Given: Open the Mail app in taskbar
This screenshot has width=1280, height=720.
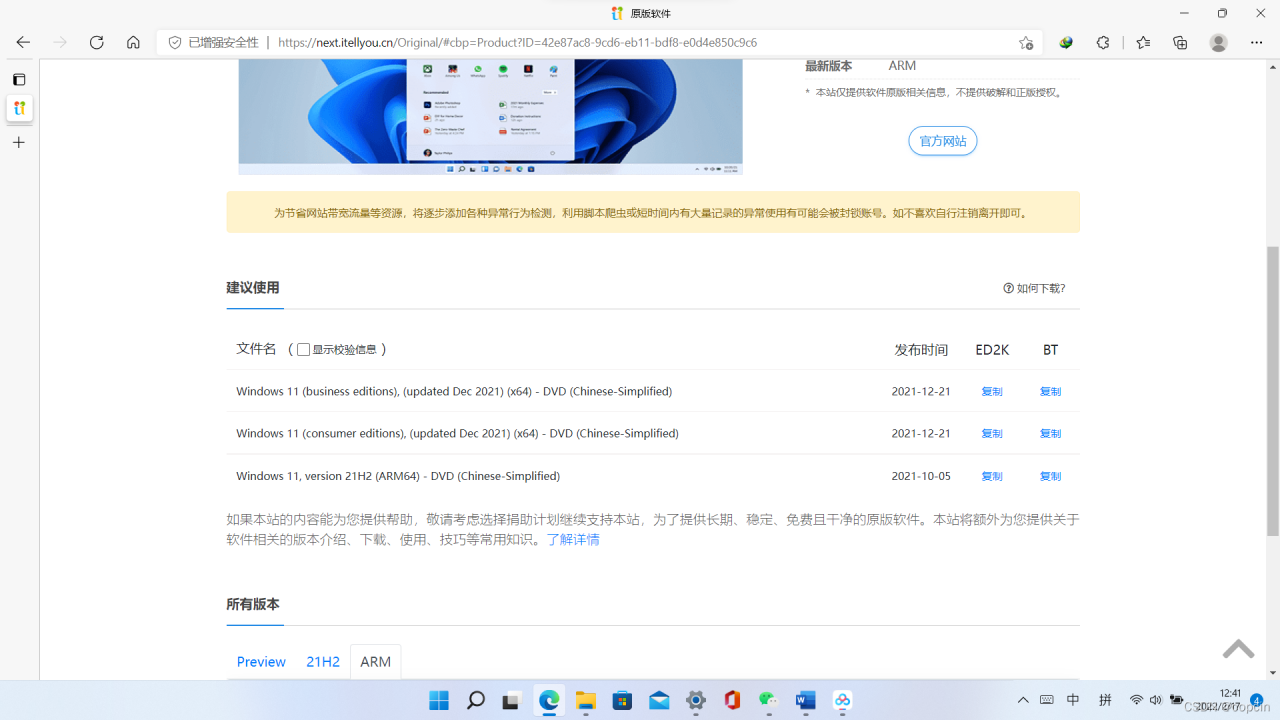Looking at the screenshot, I should tap(659, 701).
